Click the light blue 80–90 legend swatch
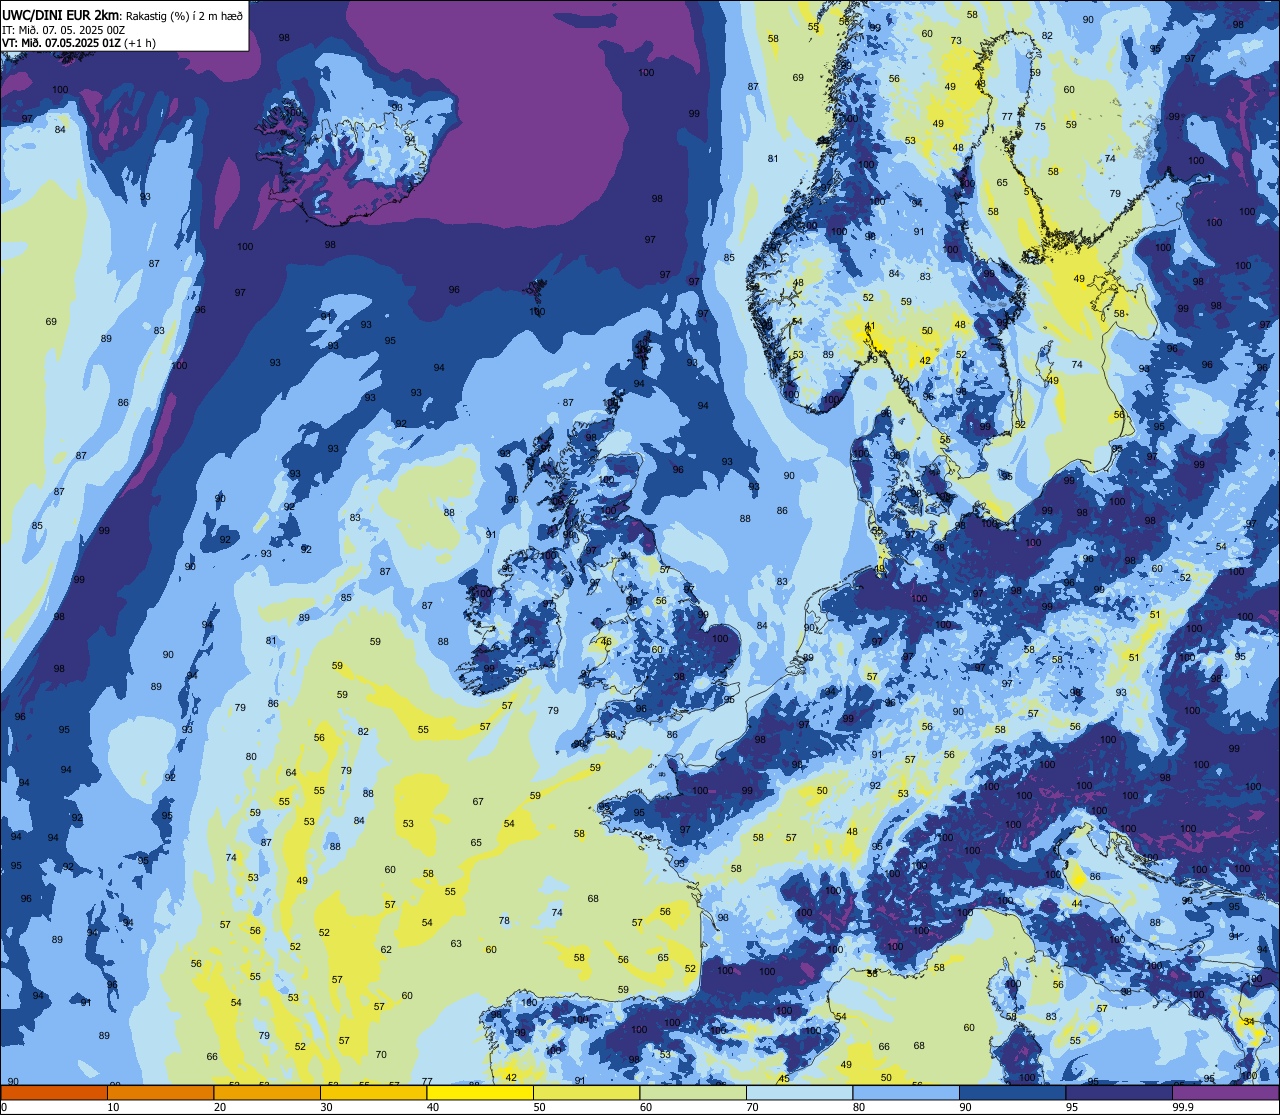 coord(906,1093)
